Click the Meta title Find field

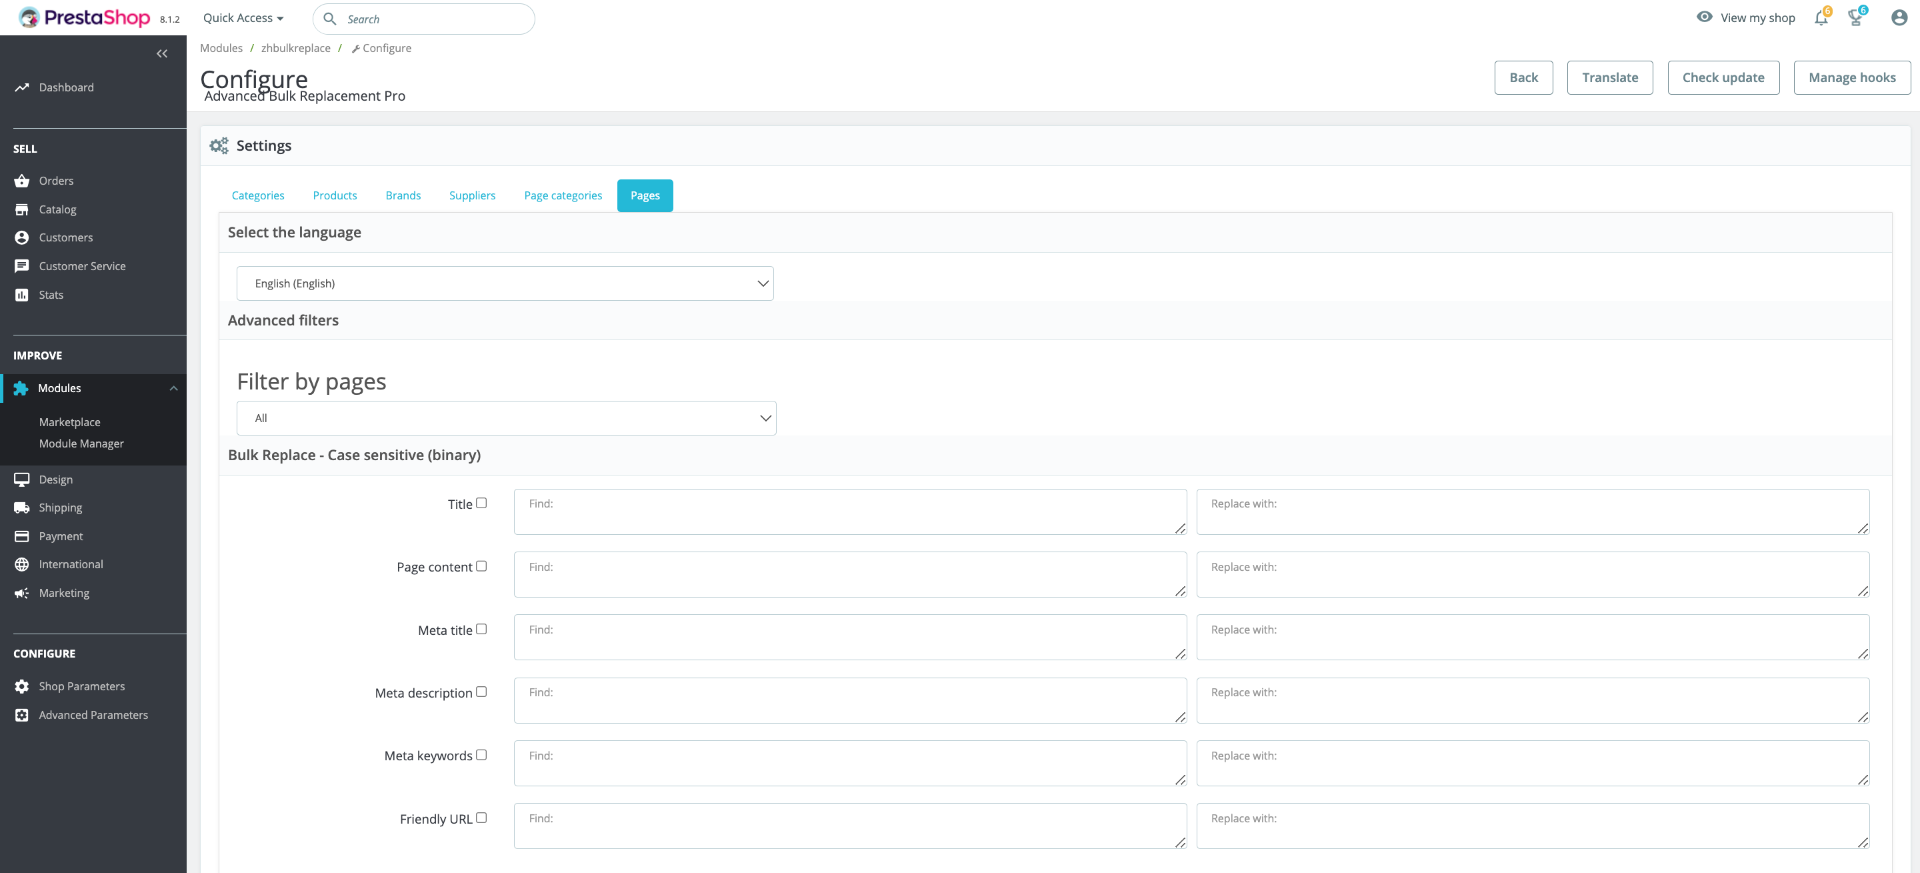click(x=850, y=637)
